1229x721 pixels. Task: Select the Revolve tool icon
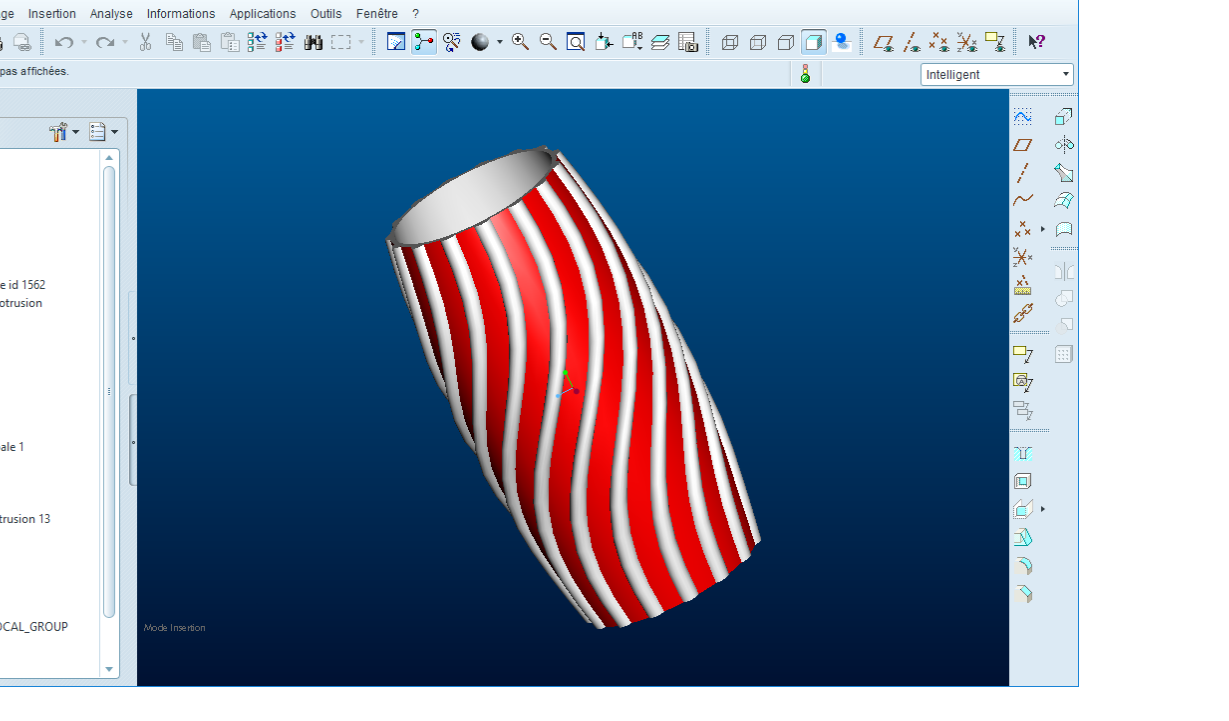(1064, 145)
